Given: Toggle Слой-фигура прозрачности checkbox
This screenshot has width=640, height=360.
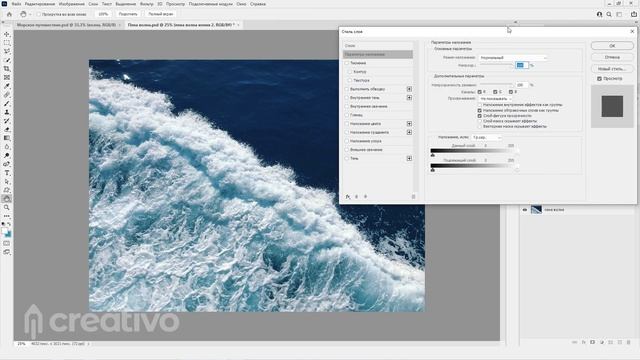Looking at the screenshot, I should pos(480,116).
